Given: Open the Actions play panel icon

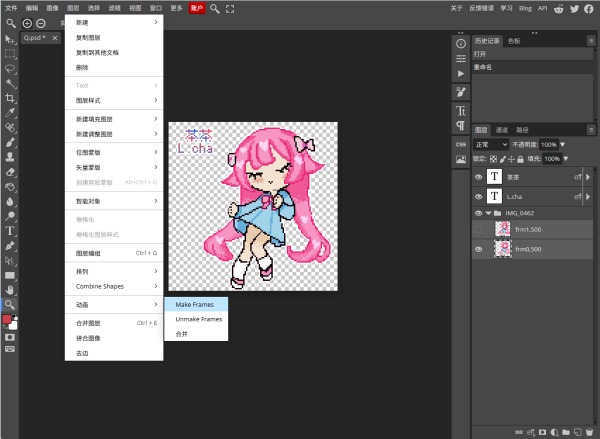Looking at the screenshot, I should pyautogui.click(x=461, y=73).
